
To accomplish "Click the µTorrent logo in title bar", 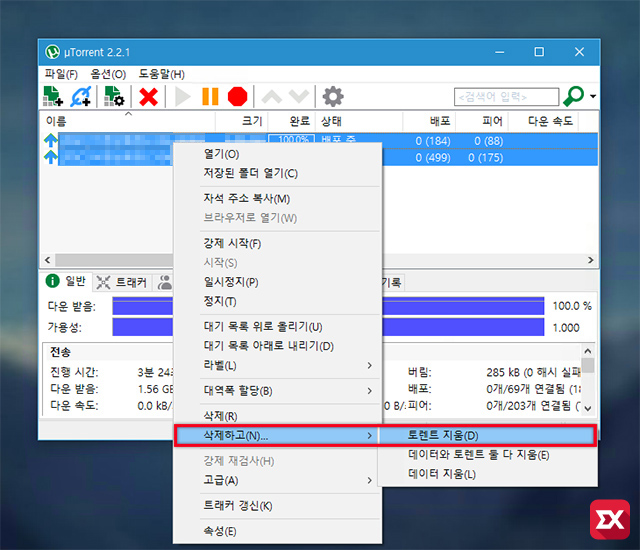I will pyautogui.click(x=52, y=52).
